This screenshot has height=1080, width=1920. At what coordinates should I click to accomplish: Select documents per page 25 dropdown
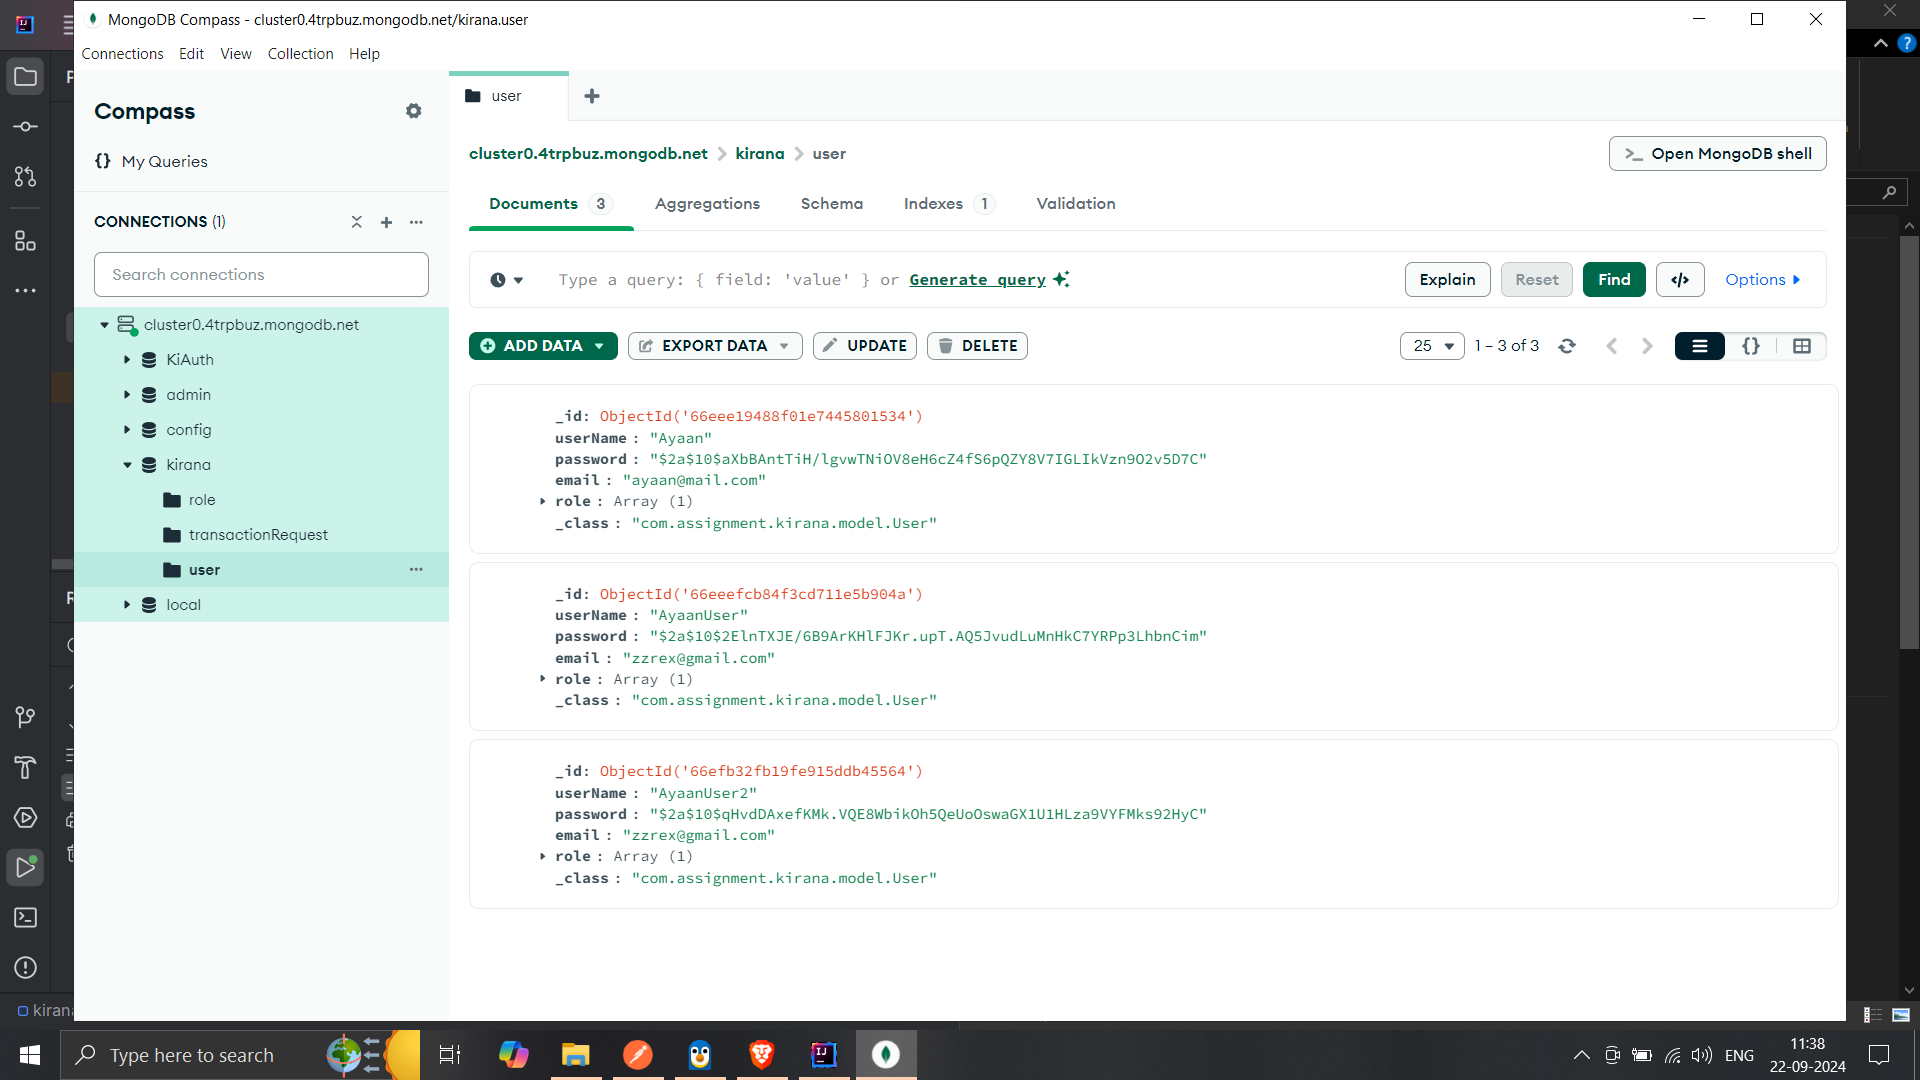(x=1431, y=344)
